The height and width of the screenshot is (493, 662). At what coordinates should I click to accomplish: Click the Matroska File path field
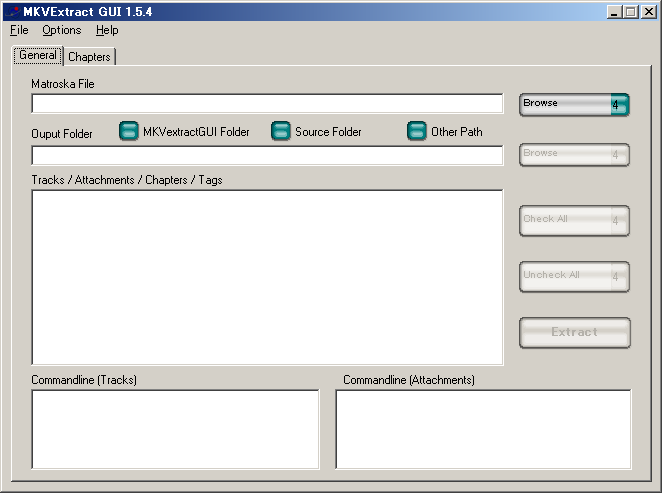point(267,104)
